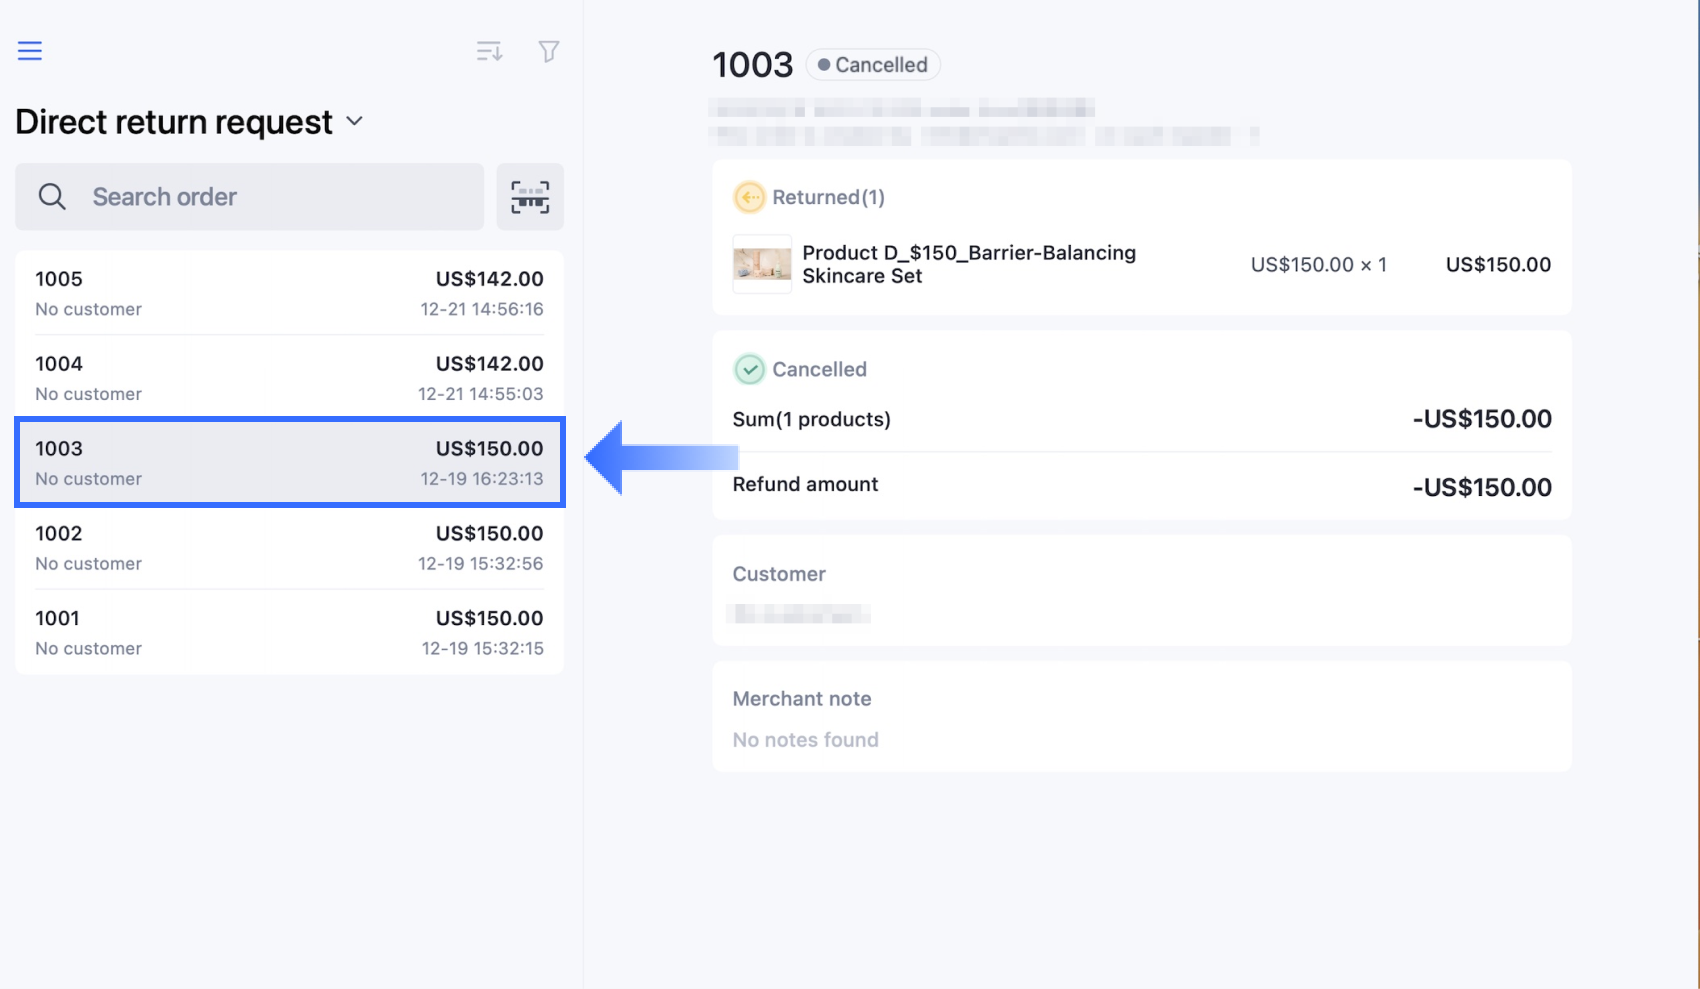Click the Product D Barrier-Balancing Skincare Set name
The width and height of the screenshot is (1700, 989).
point(968,264)
